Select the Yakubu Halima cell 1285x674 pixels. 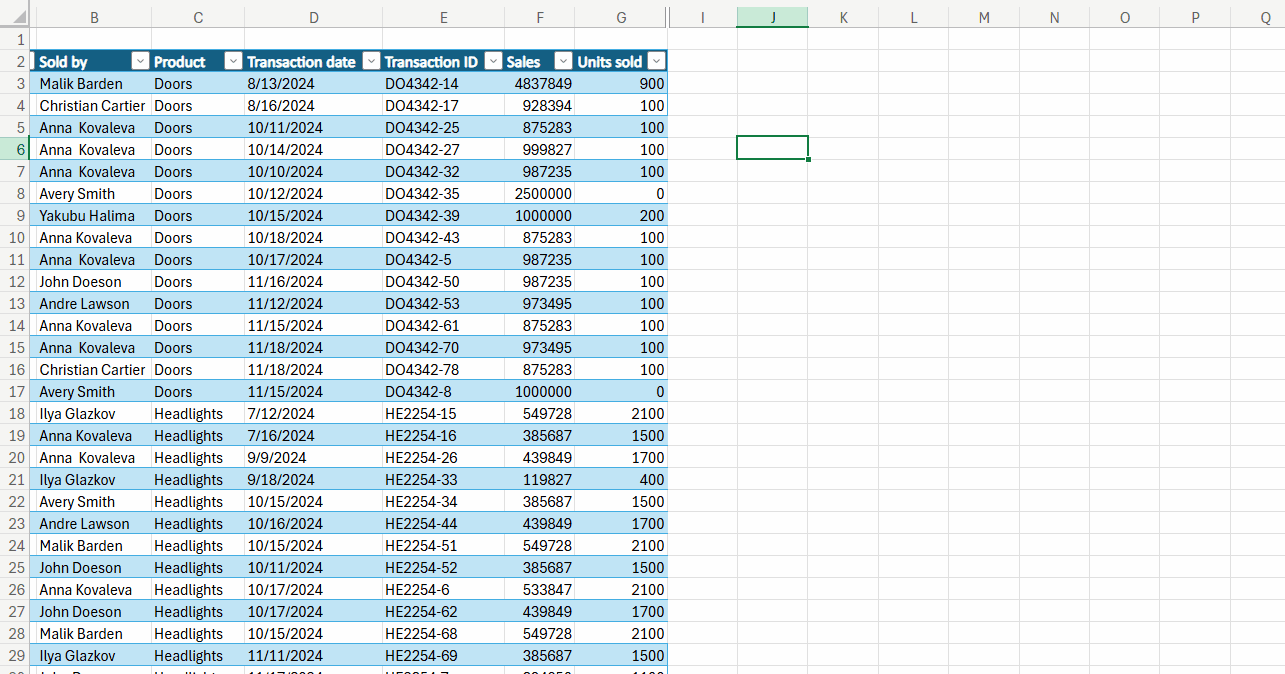coord(87,216)
